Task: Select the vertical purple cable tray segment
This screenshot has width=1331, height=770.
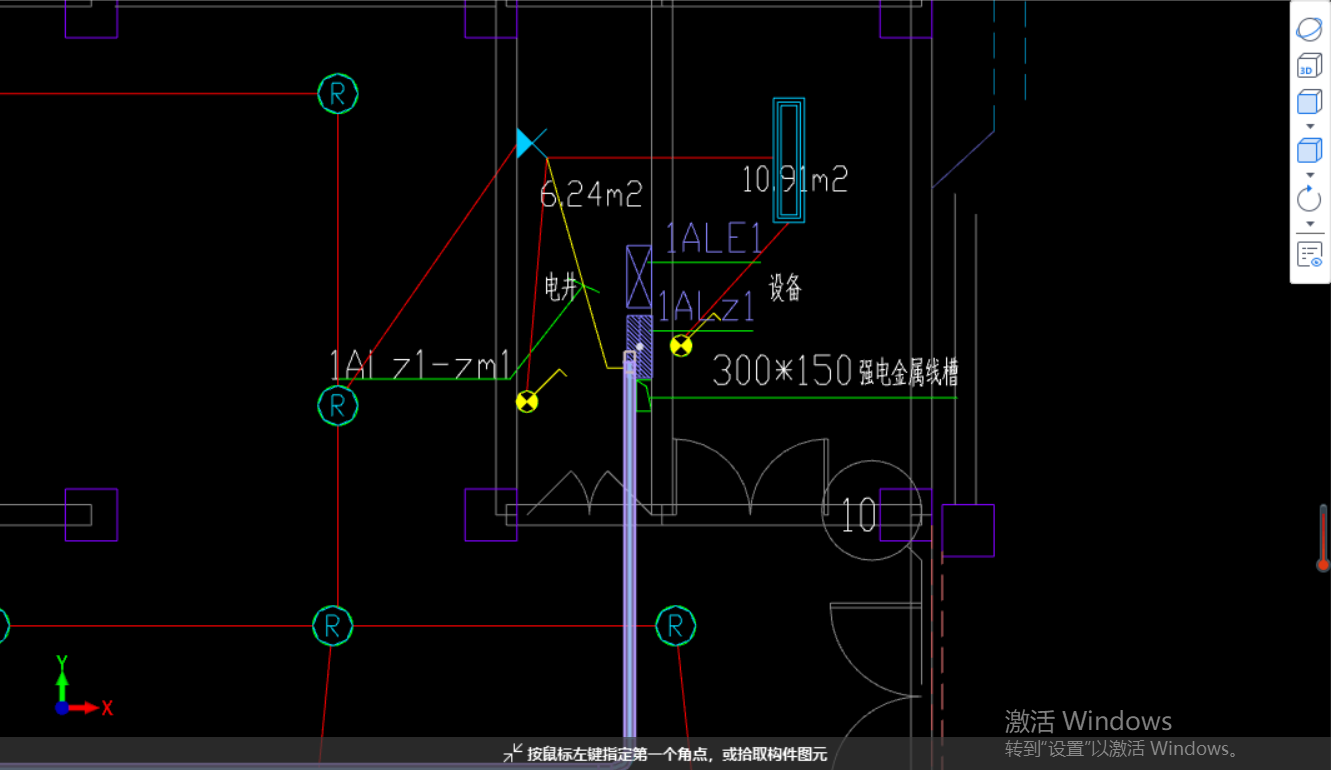Action: pos(630,560)
